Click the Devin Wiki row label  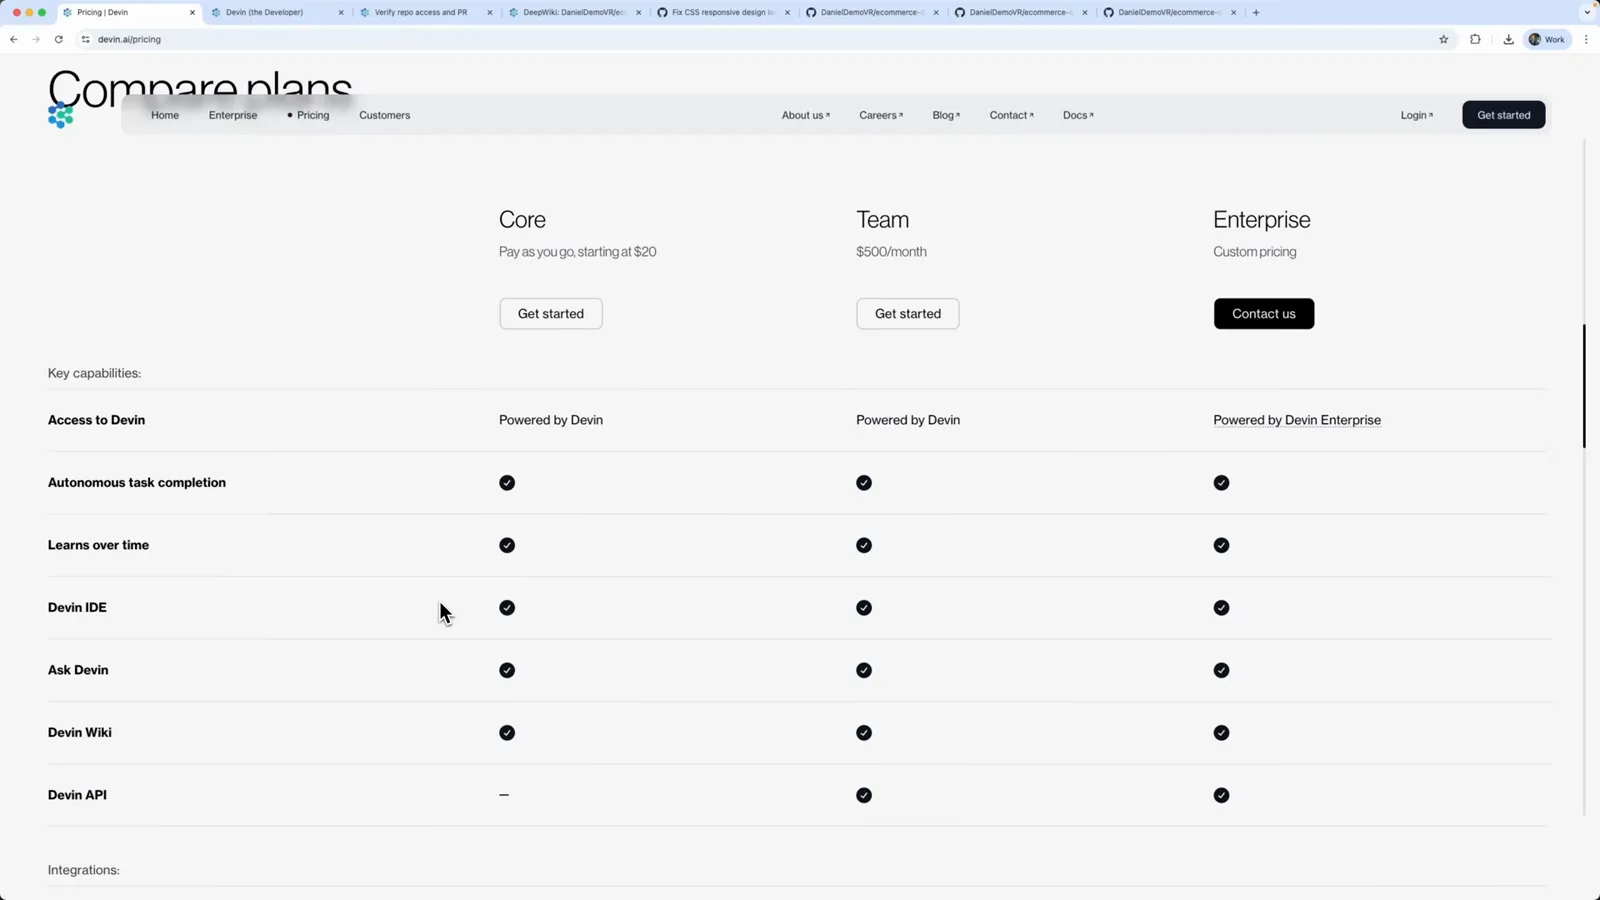(80, 733)
